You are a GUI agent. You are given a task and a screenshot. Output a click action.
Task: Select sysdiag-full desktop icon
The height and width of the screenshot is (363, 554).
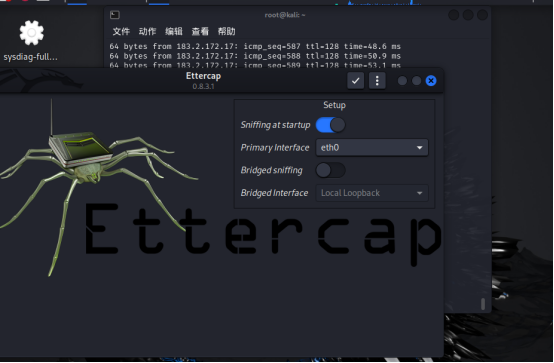click(x=31, y=40)
